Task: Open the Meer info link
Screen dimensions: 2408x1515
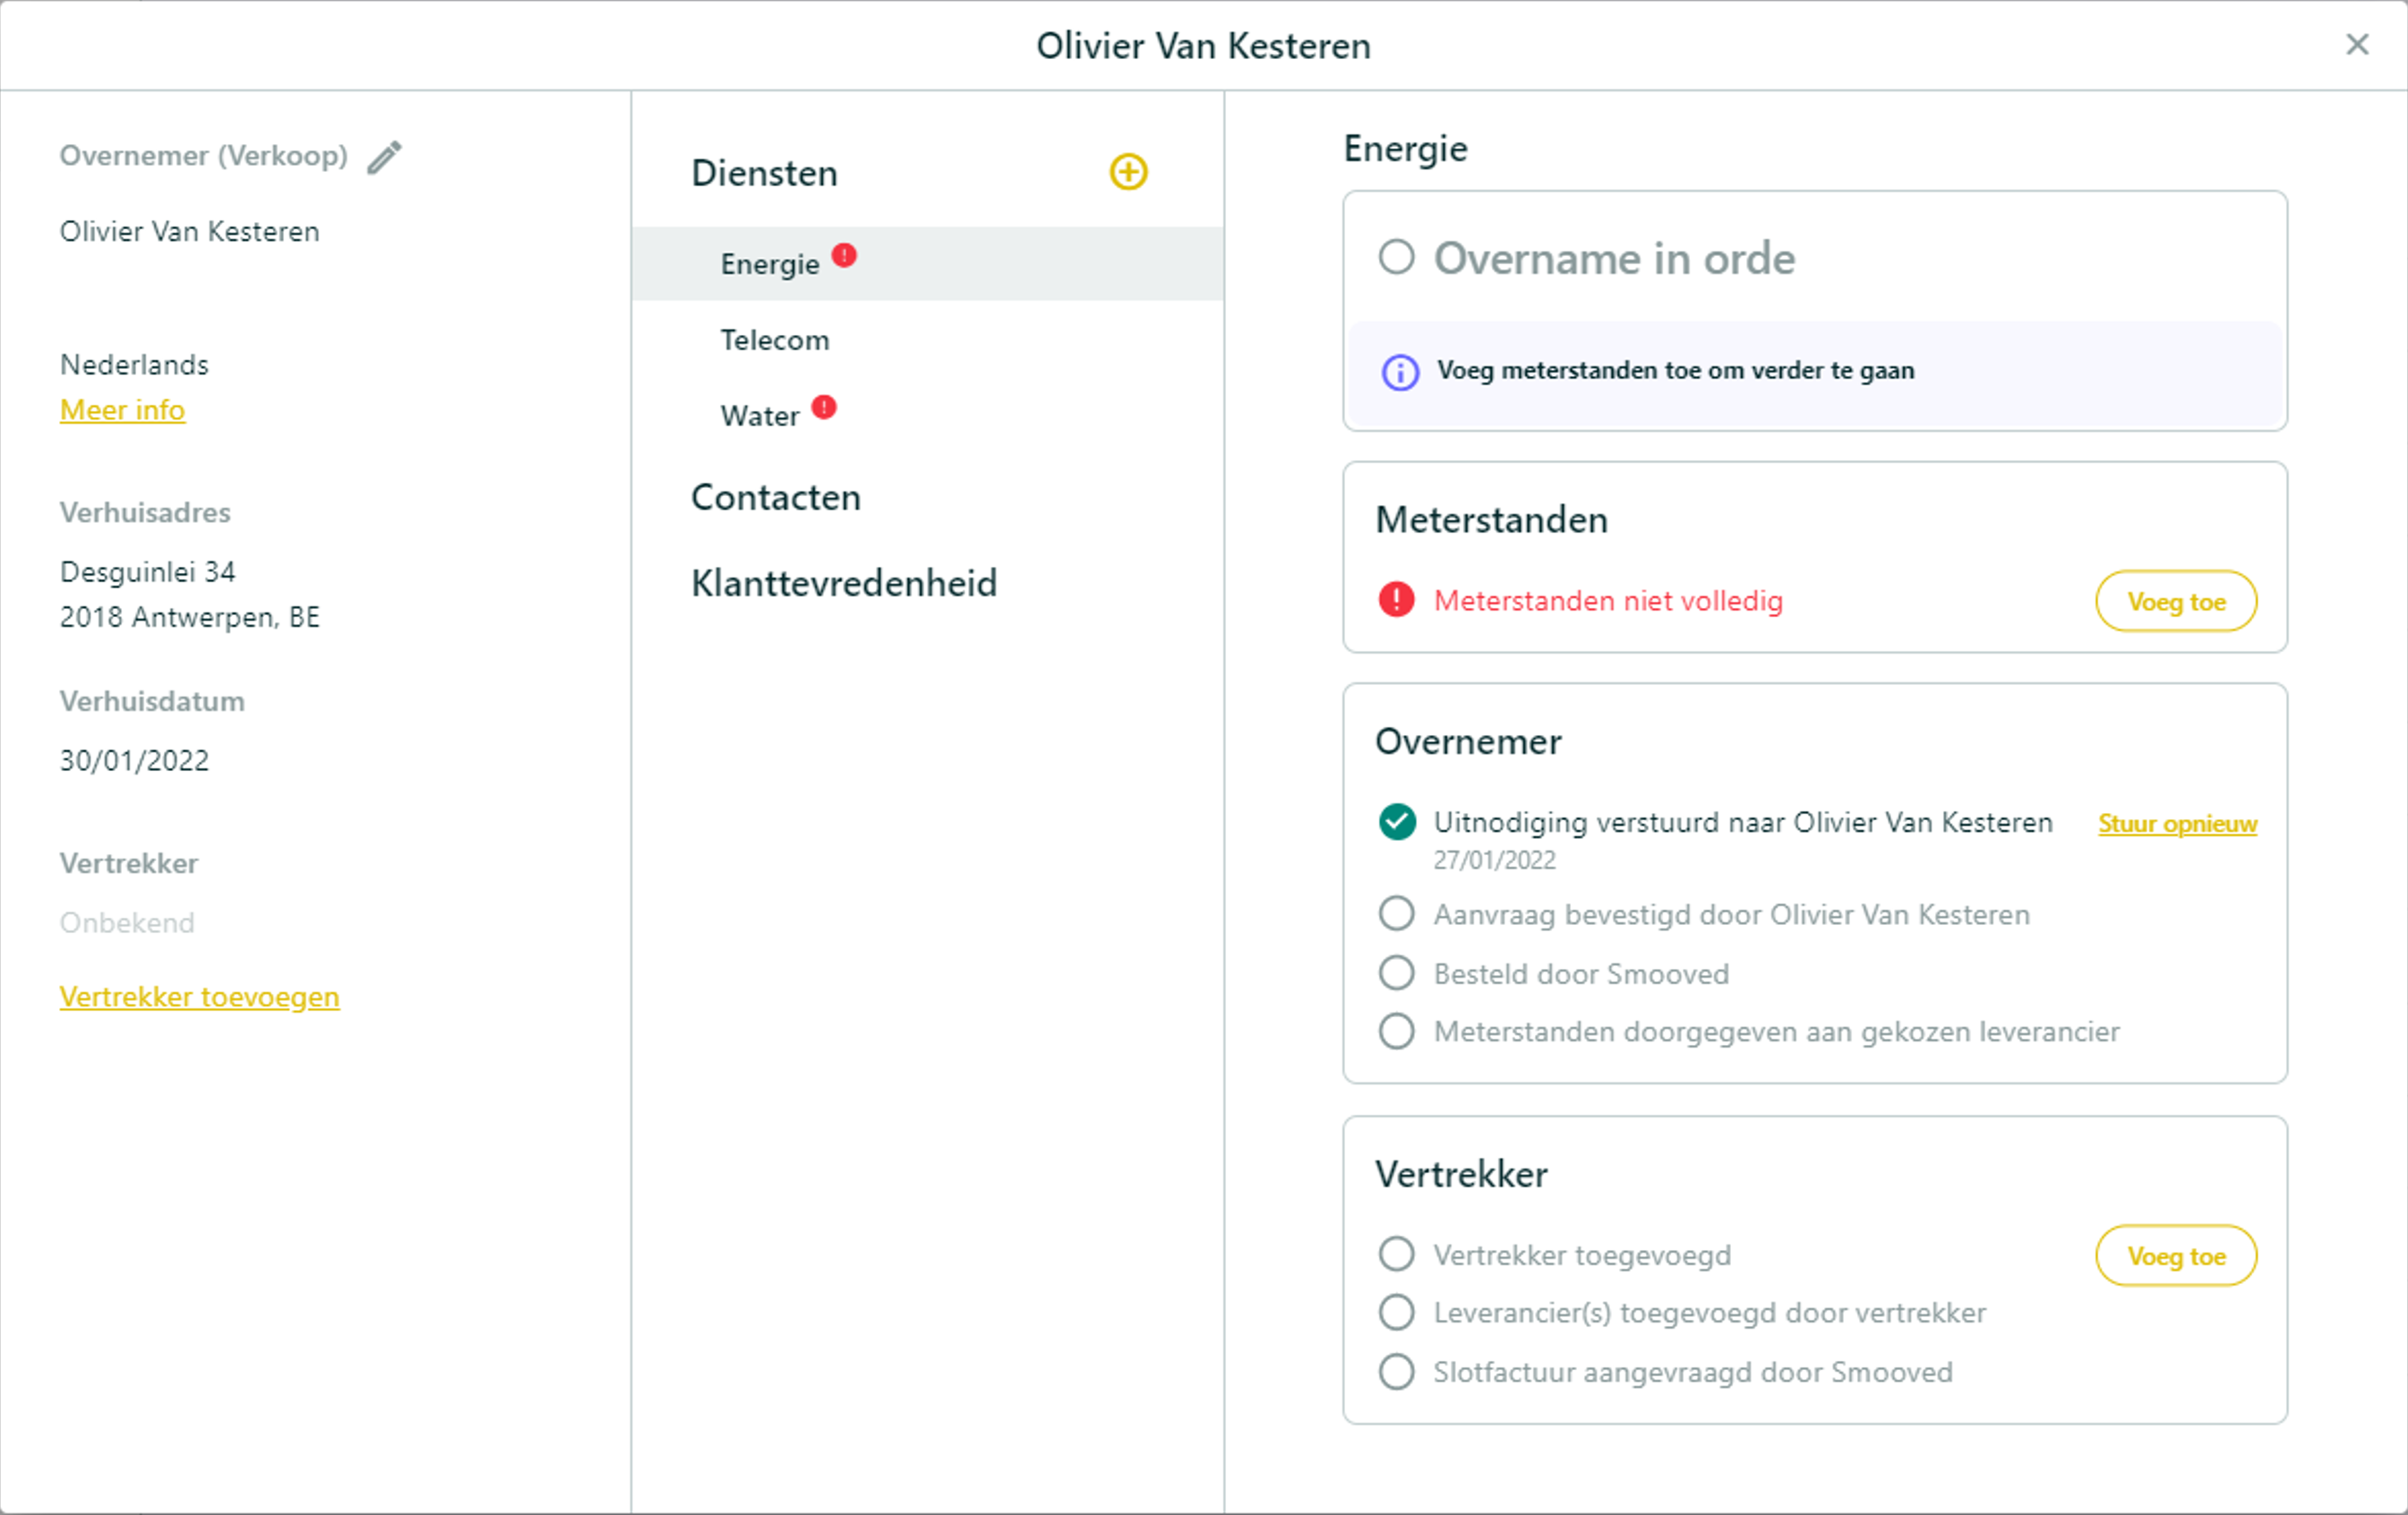Action: 122,410
